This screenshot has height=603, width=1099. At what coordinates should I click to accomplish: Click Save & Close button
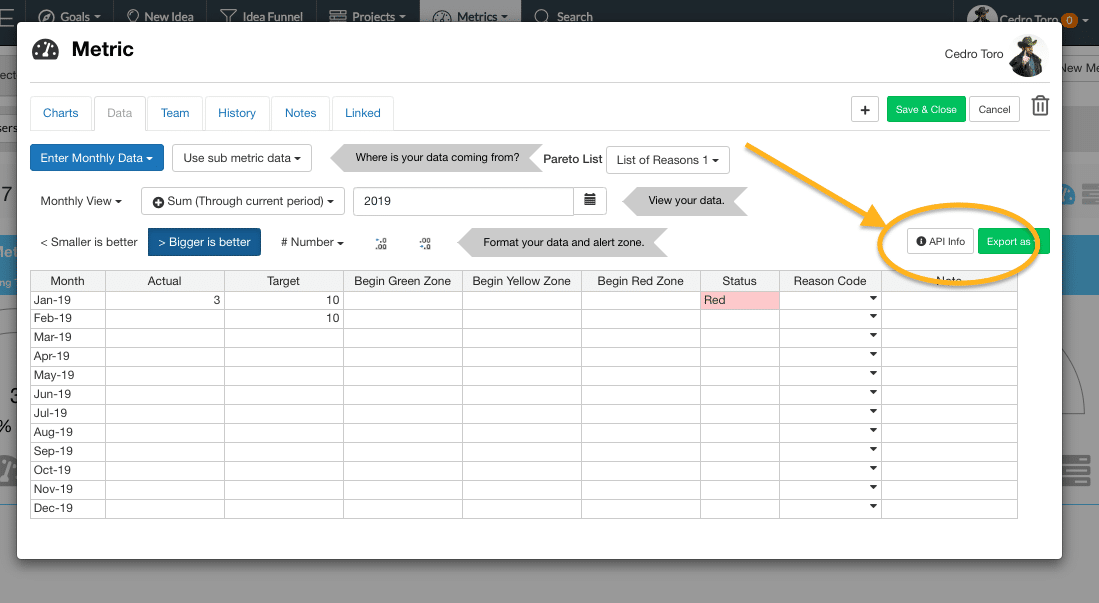pyautogui.click(x=925, y=110)
